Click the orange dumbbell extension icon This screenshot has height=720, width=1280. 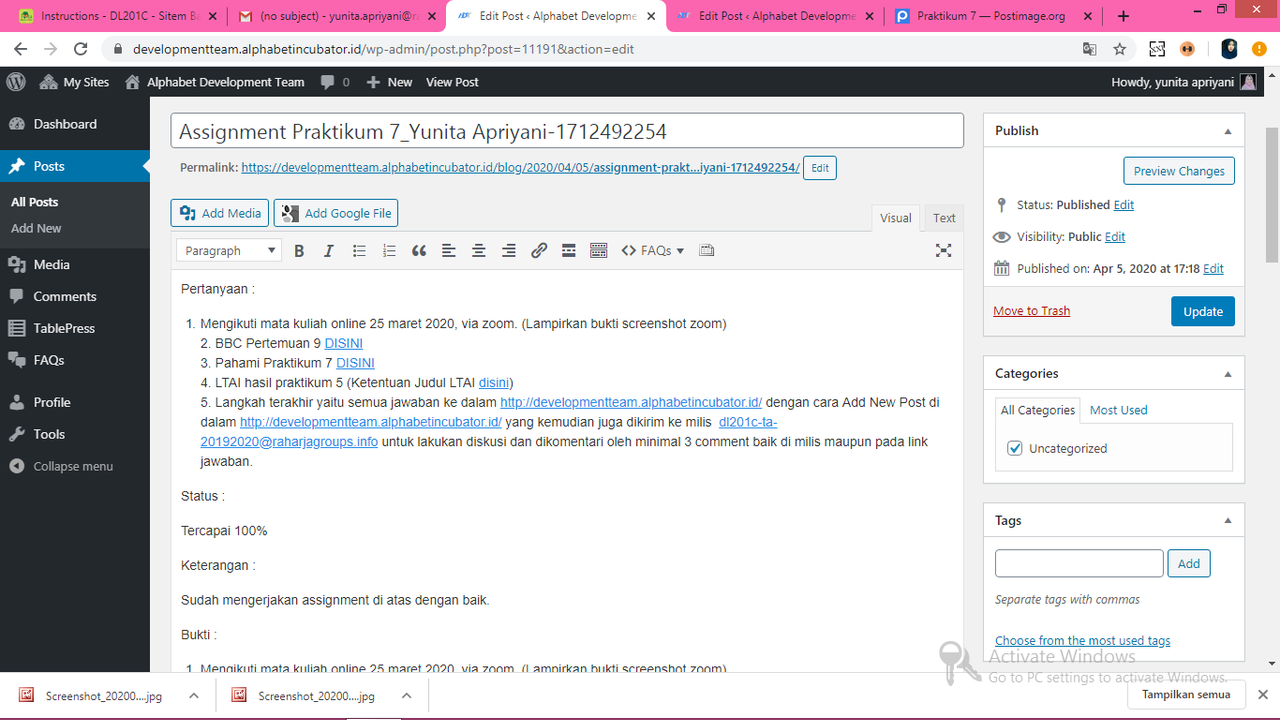coord(1187,49)
